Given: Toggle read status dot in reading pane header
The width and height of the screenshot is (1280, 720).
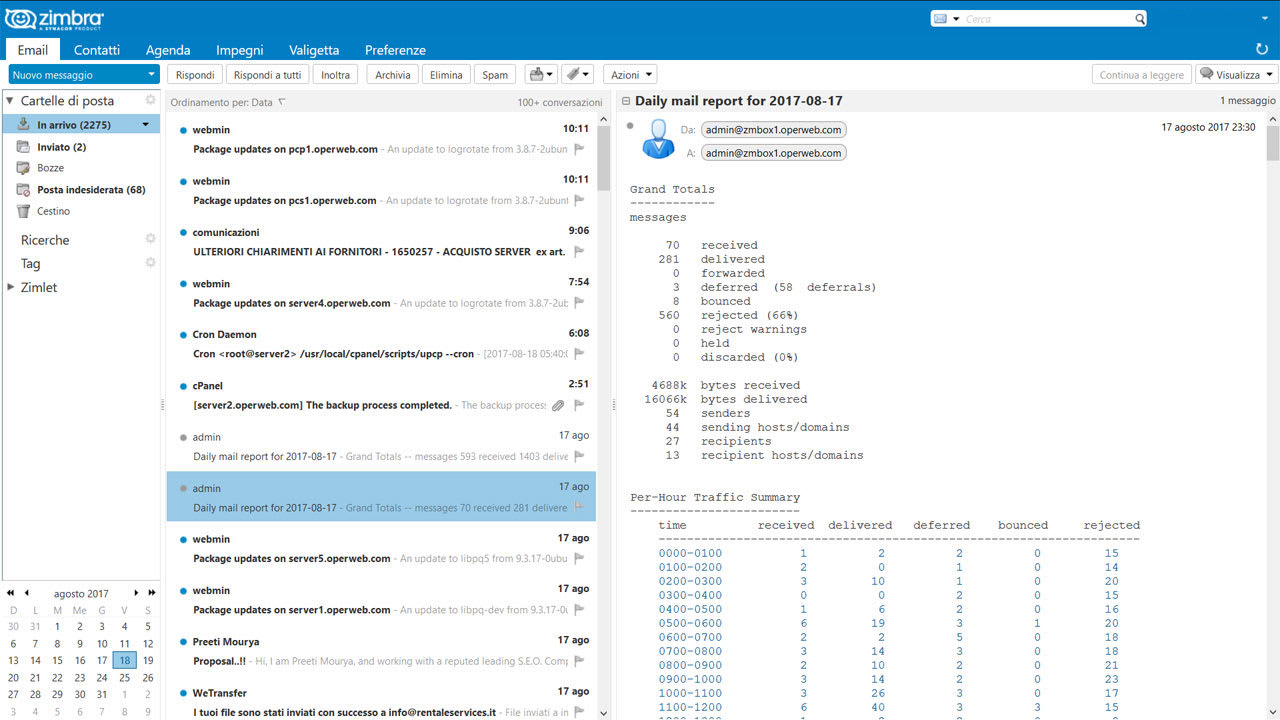Looking at the screenshot, I should 630,126.
